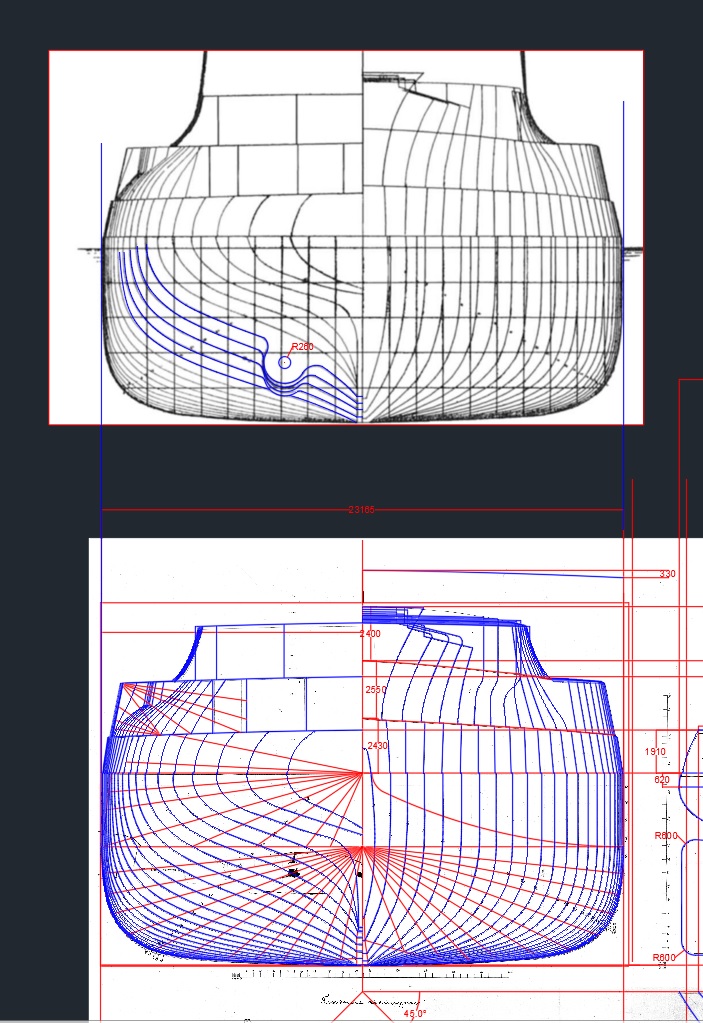Select the 1910 dimension text
This screenshot has width=703, height=1023.
tap(655, 752)
